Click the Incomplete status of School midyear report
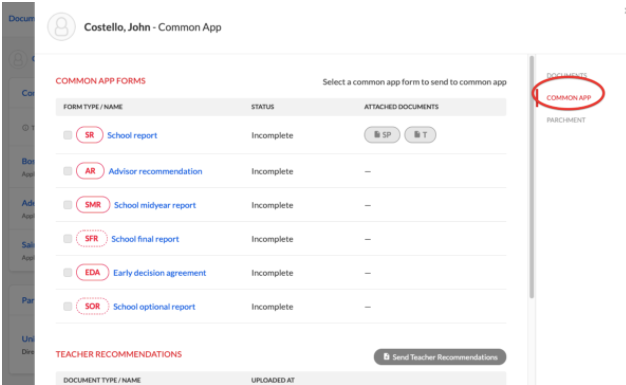626x385 pixels. coord(272,205)
